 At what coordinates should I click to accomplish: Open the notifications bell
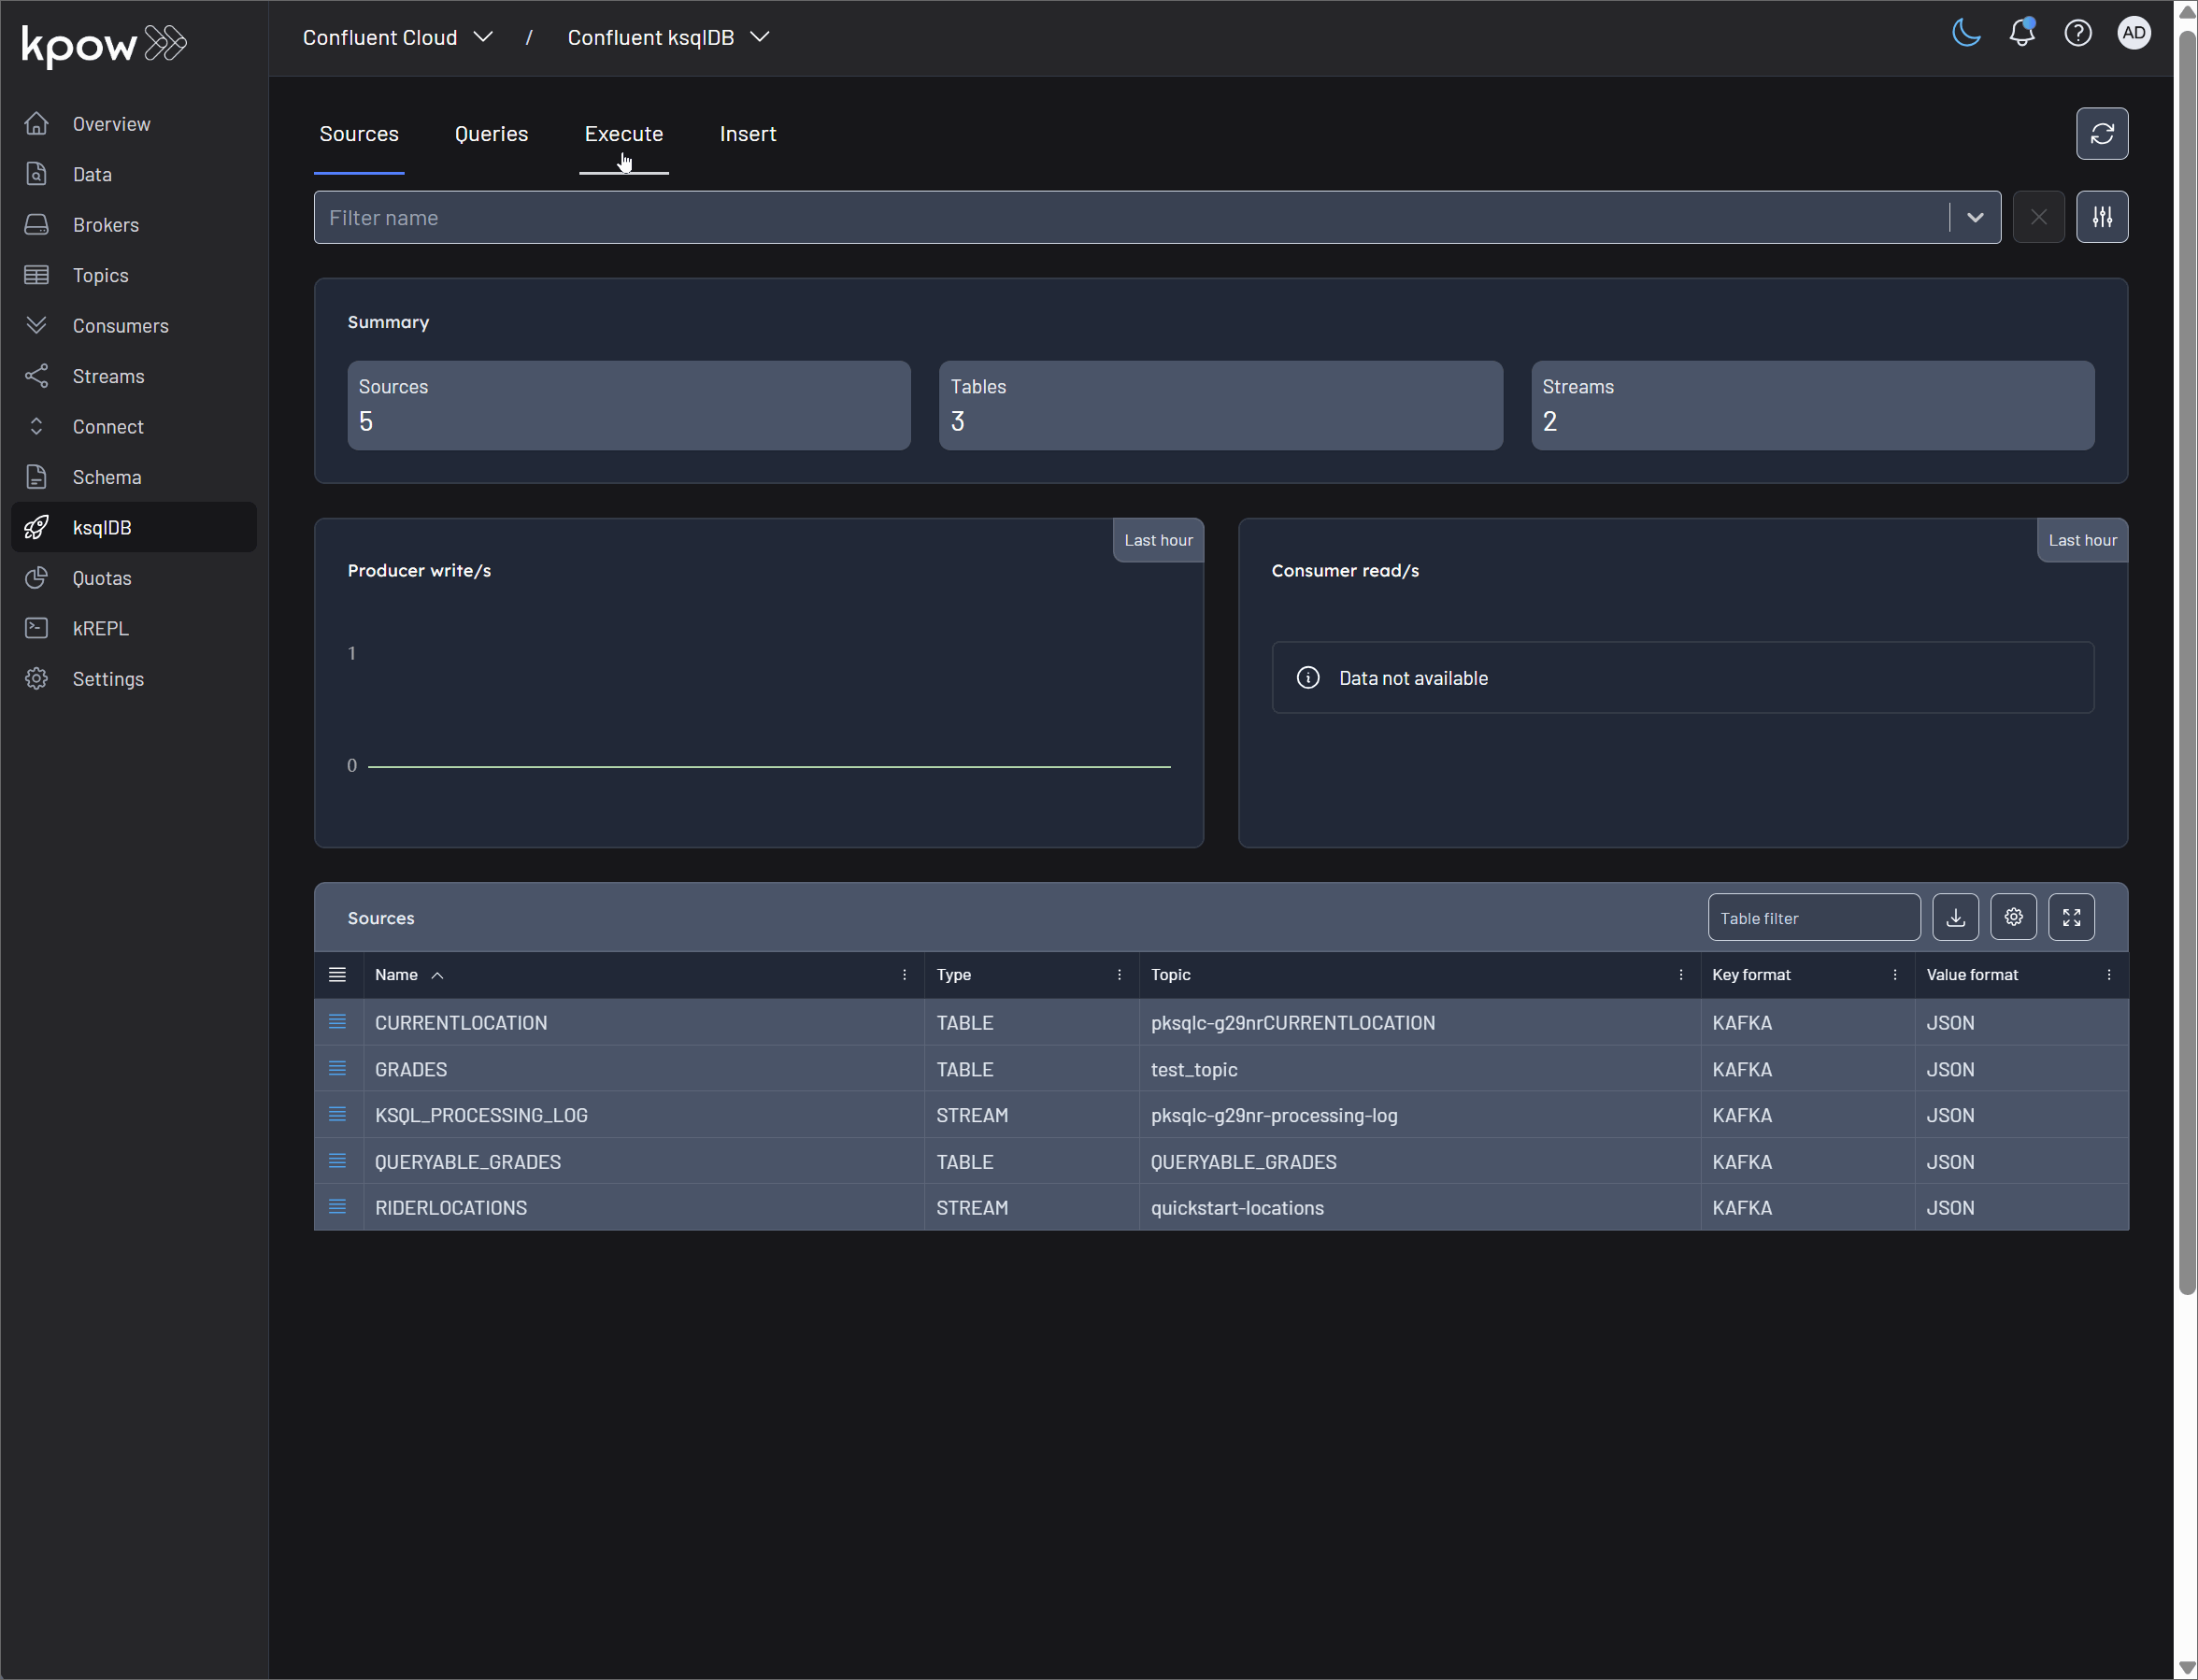pos(2022,33)
